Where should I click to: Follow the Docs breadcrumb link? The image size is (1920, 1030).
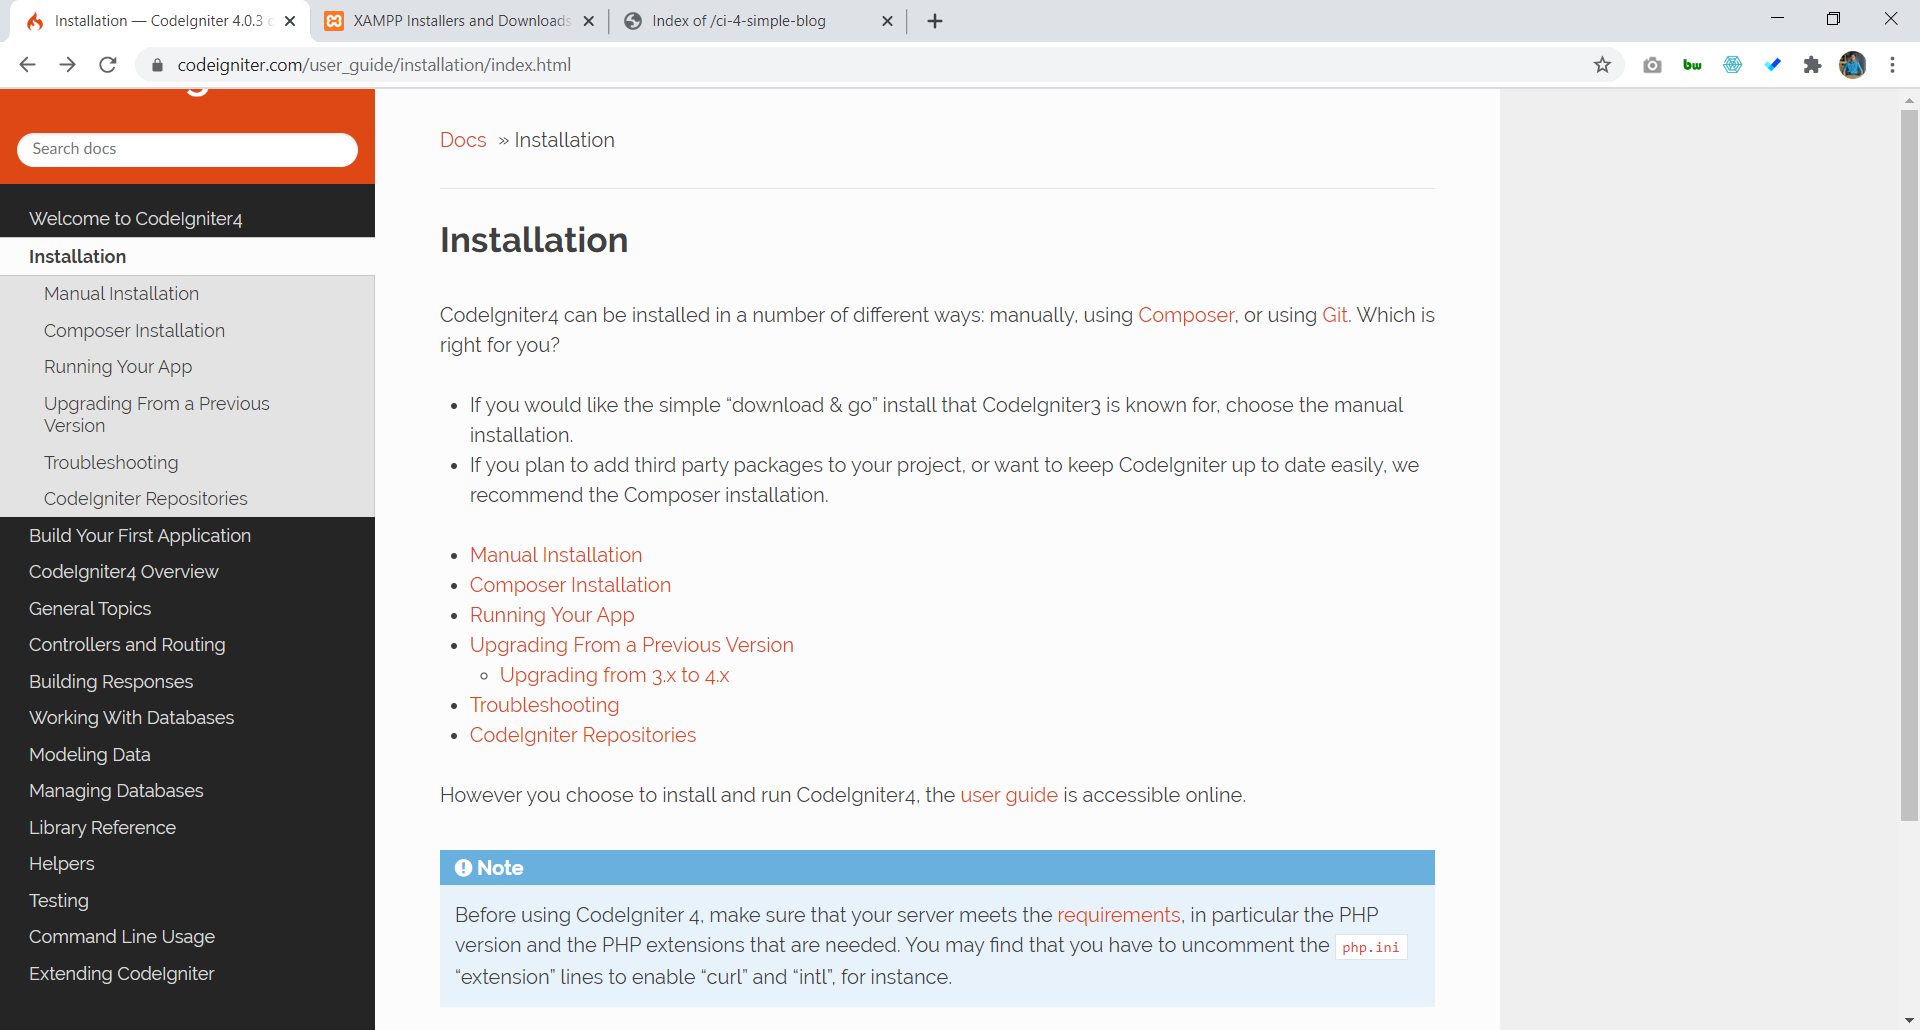tap(463, 140)
